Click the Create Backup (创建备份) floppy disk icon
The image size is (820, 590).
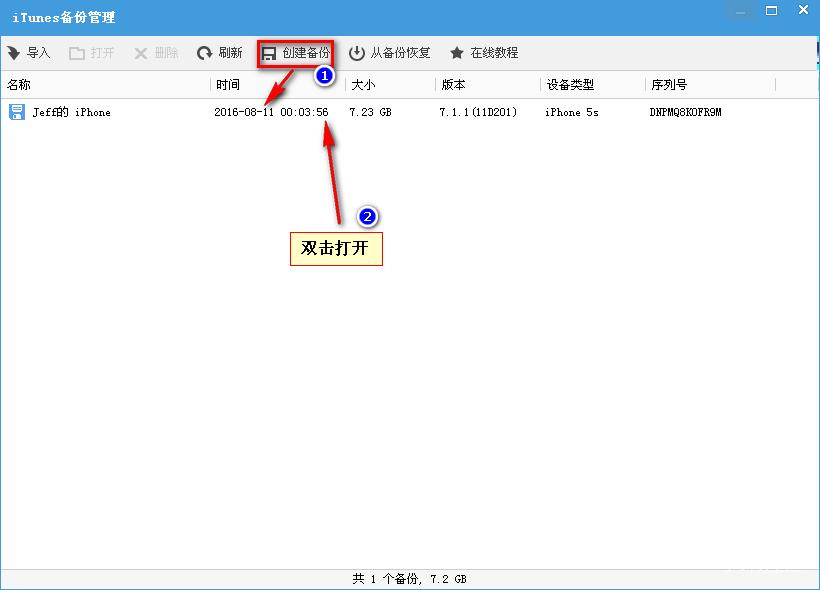point(269,53)
